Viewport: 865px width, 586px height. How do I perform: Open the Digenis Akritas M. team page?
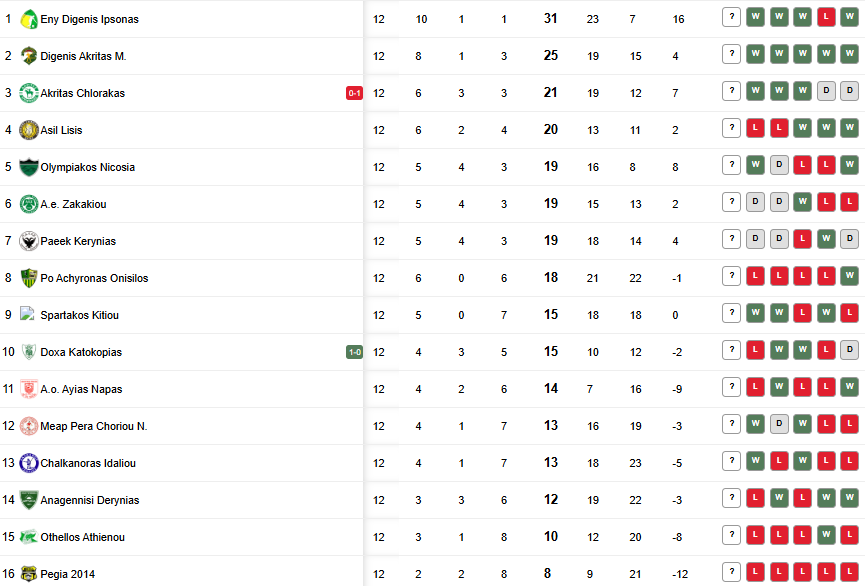click(x=83, y=56)
